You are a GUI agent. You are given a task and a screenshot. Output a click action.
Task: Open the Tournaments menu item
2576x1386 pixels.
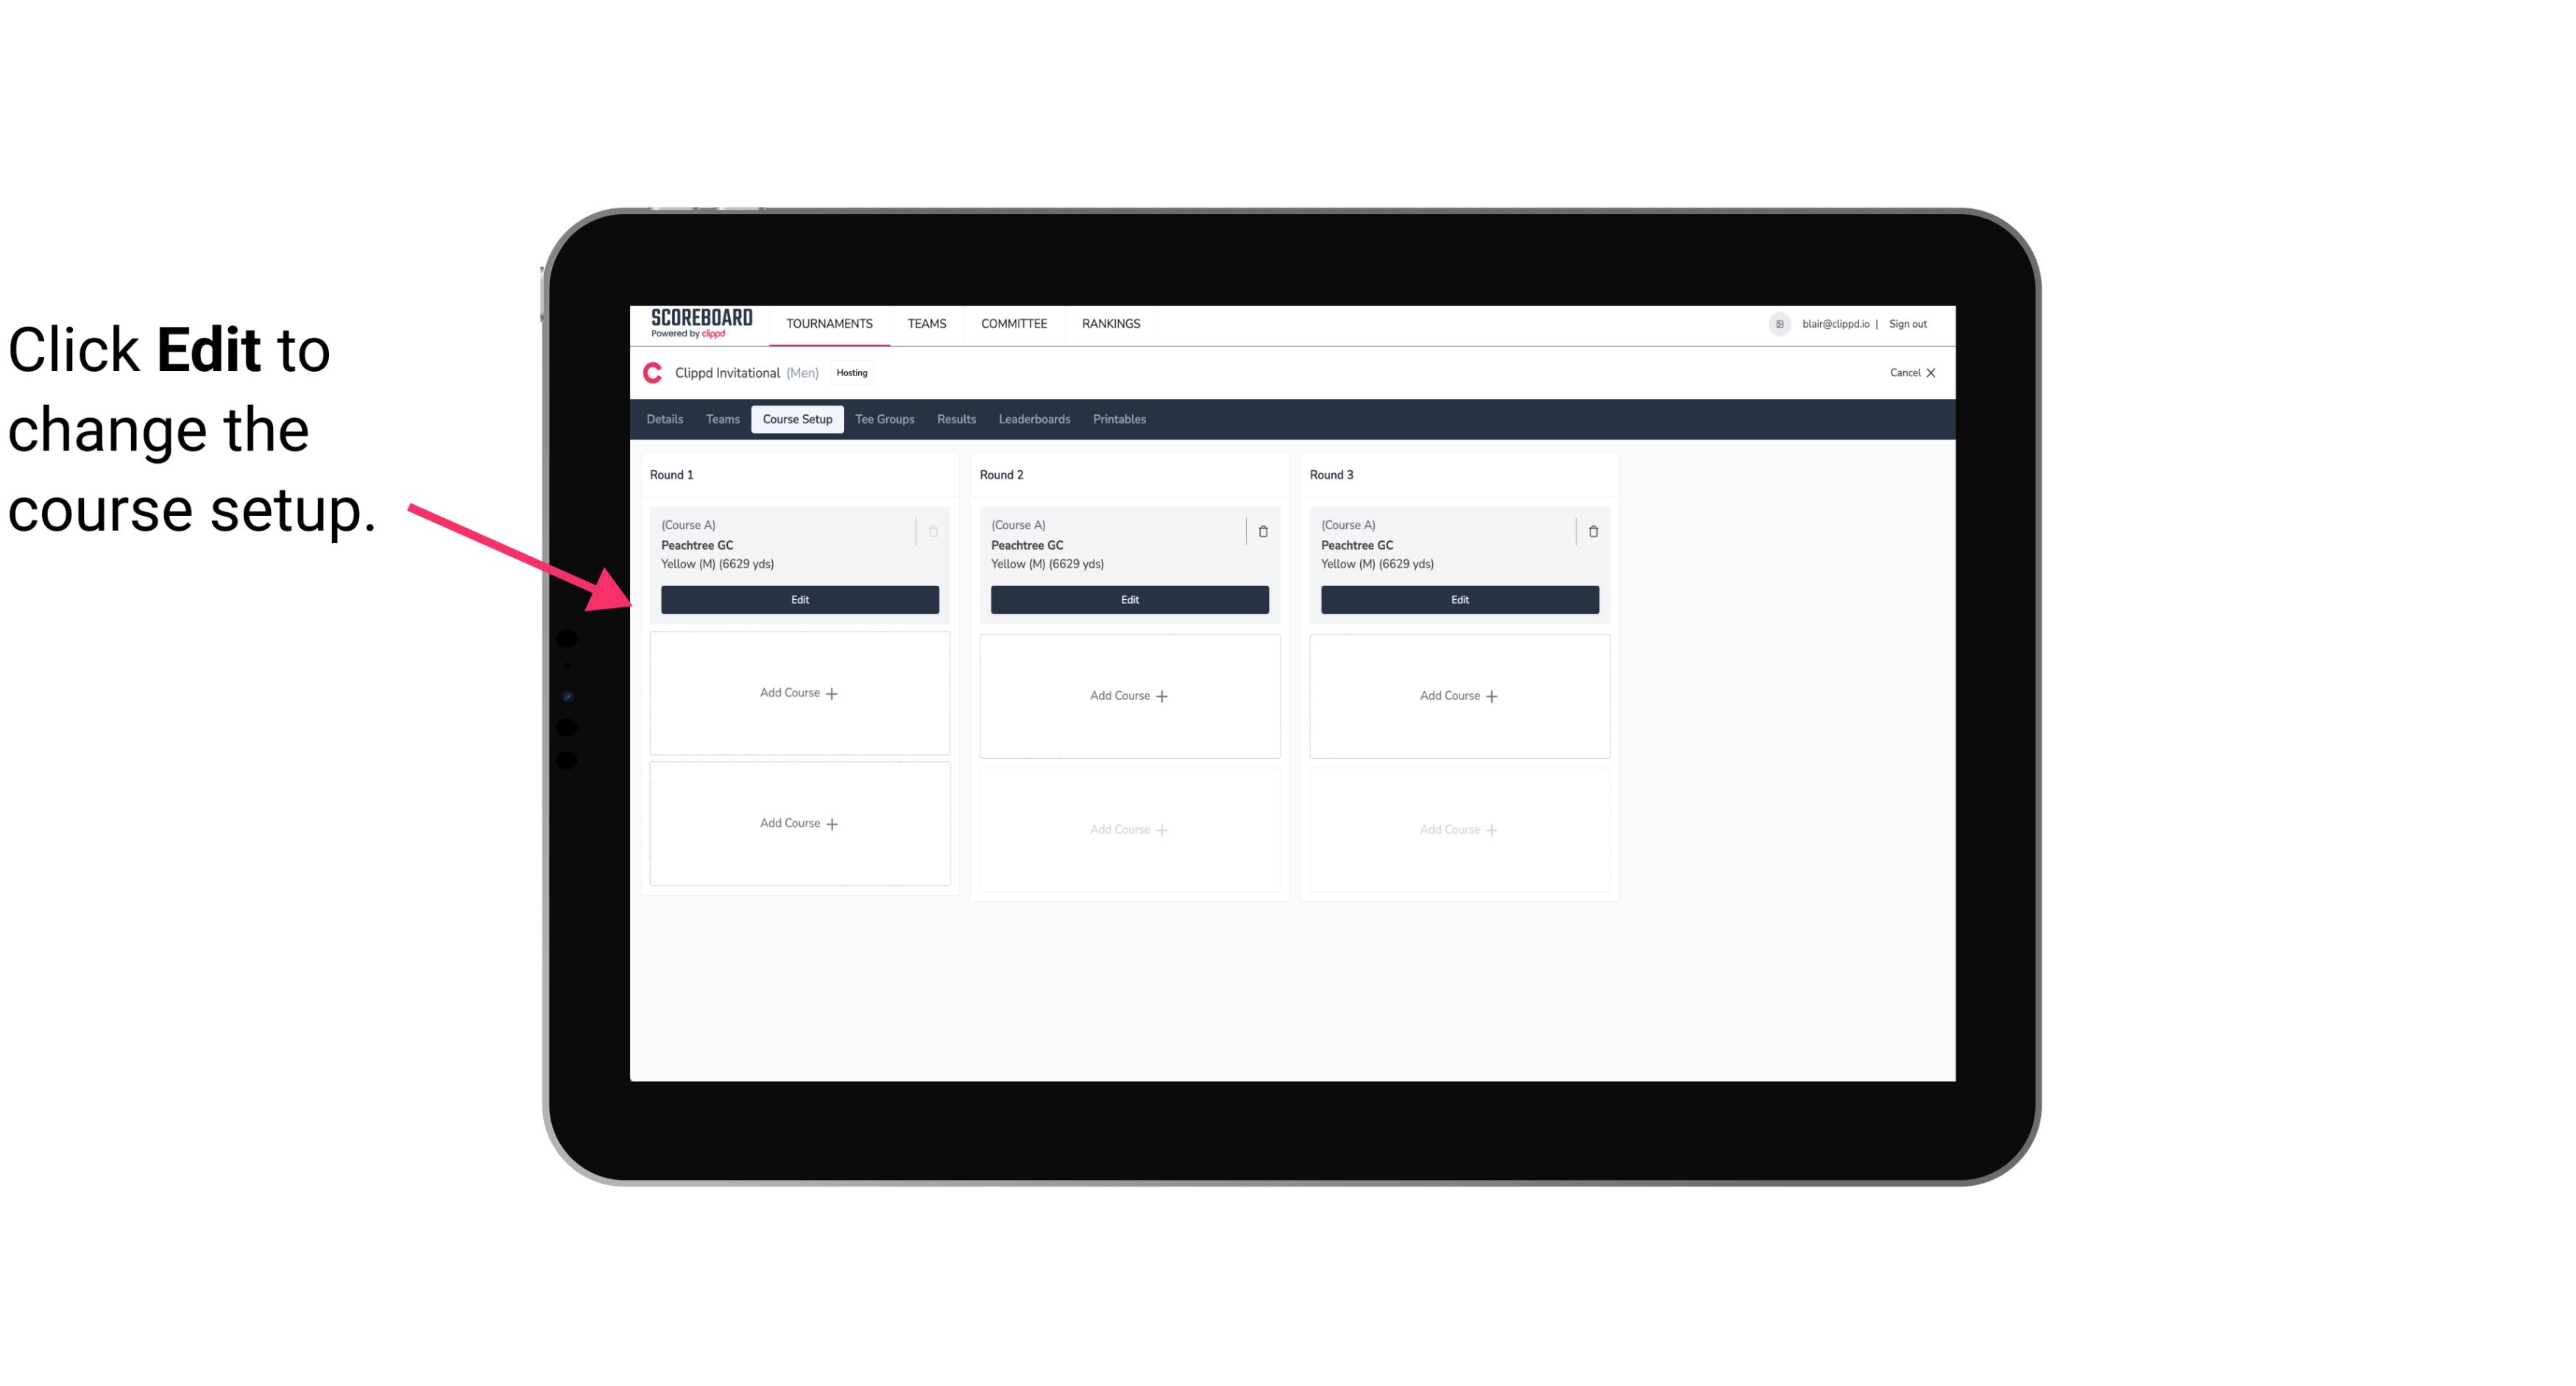[831, 322]
